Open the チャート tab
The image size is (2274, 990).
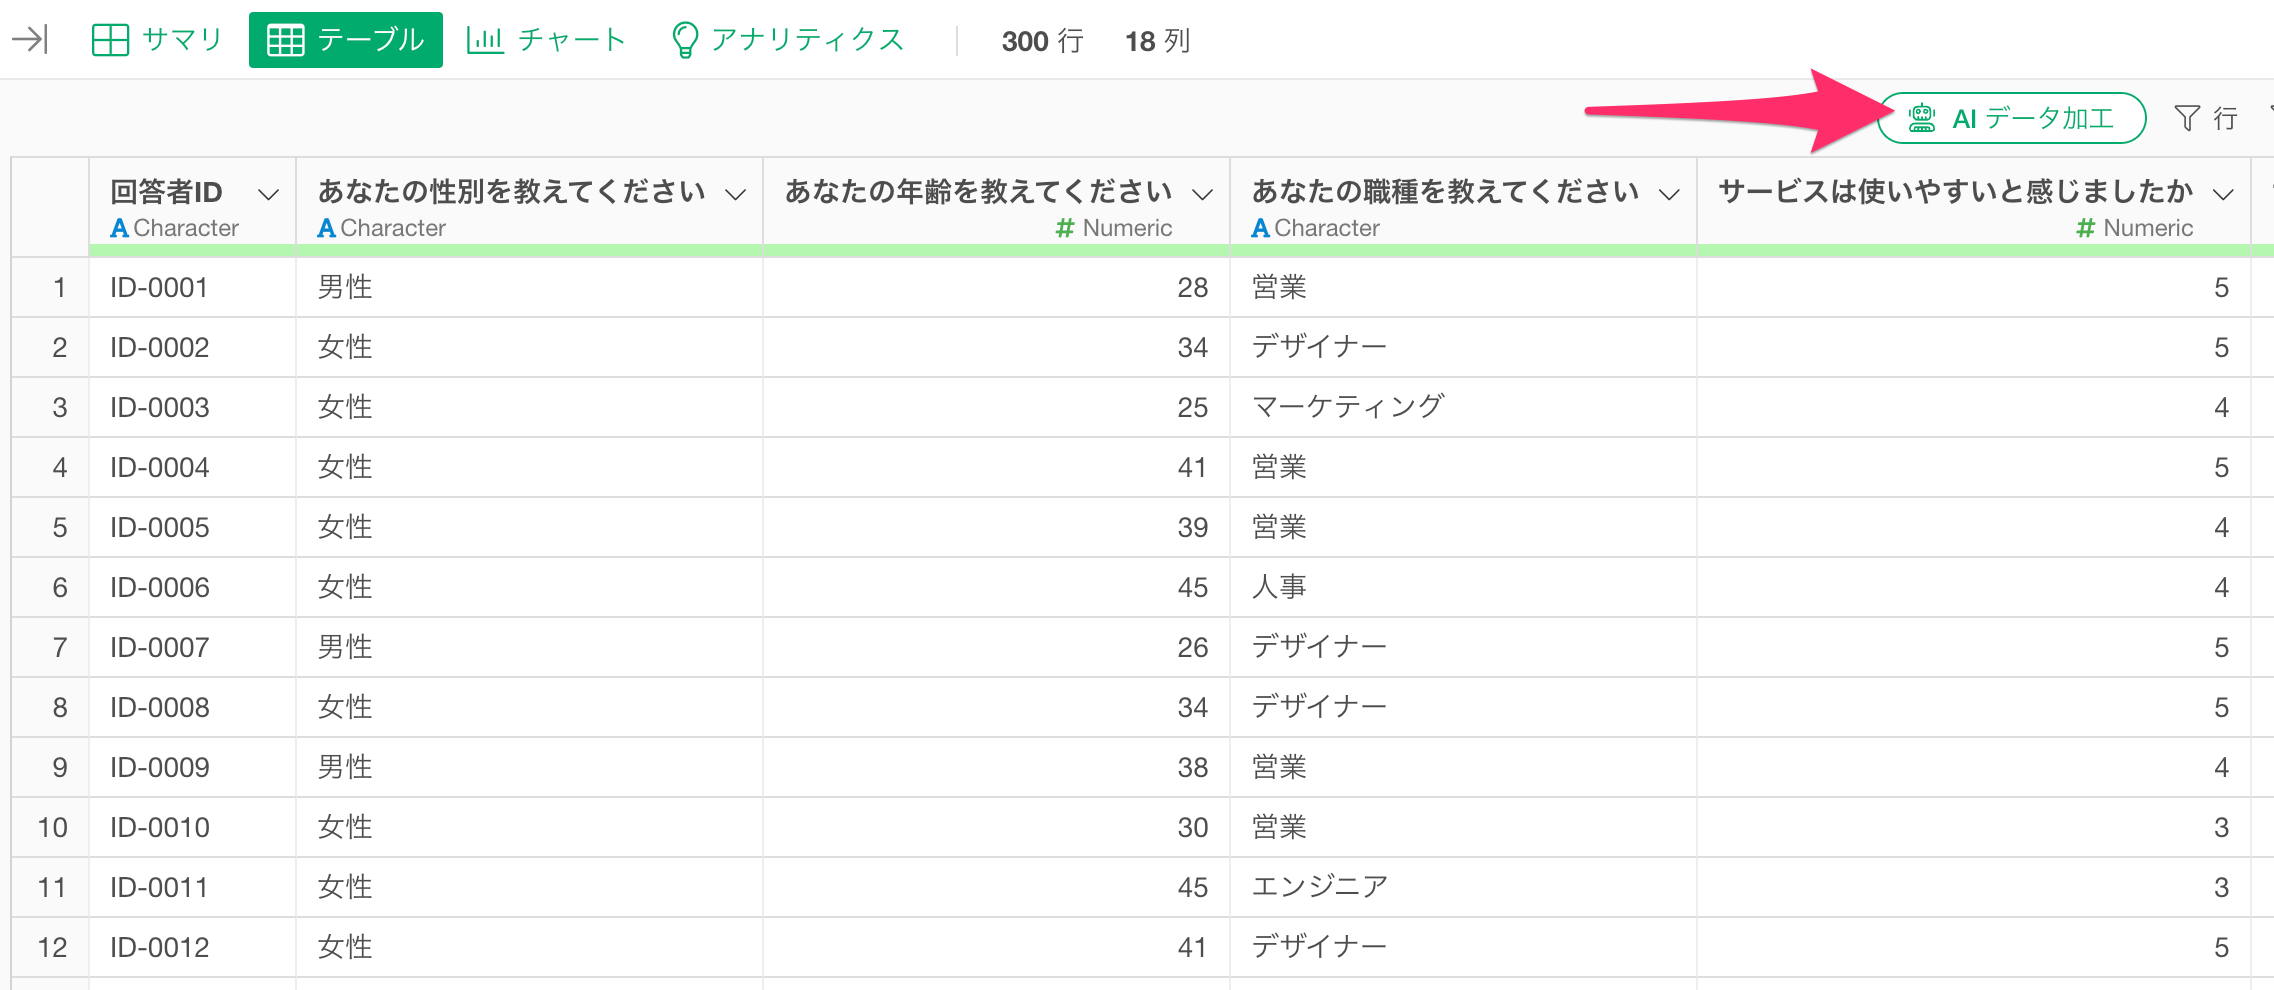pyautogui.click(x=546, y=40)
